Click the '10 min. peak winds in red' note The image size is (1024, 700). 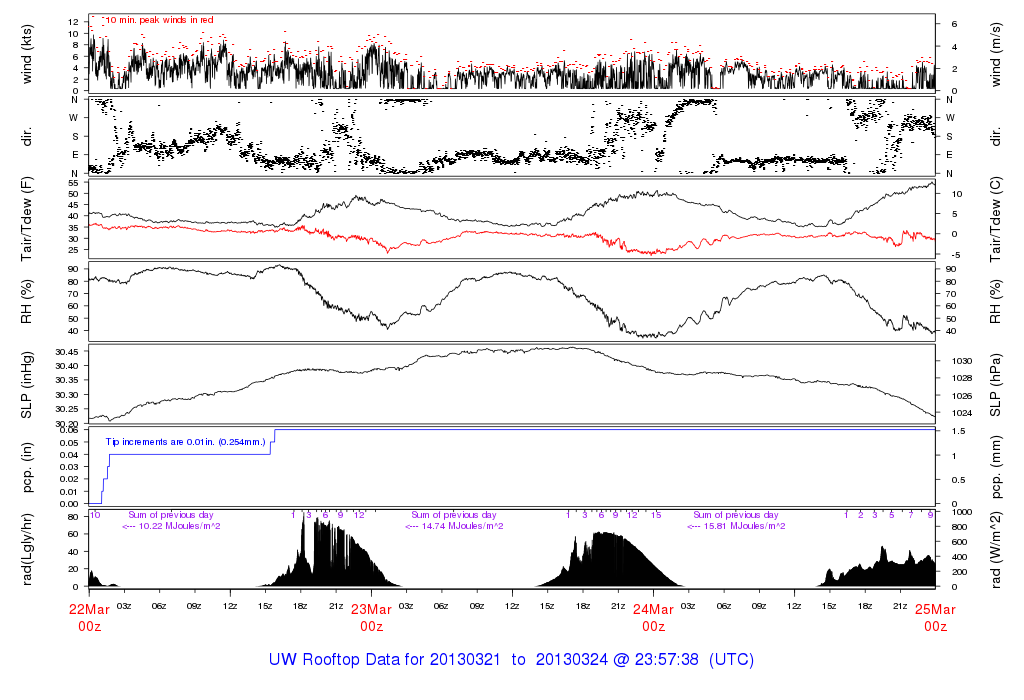click(159, 20)
